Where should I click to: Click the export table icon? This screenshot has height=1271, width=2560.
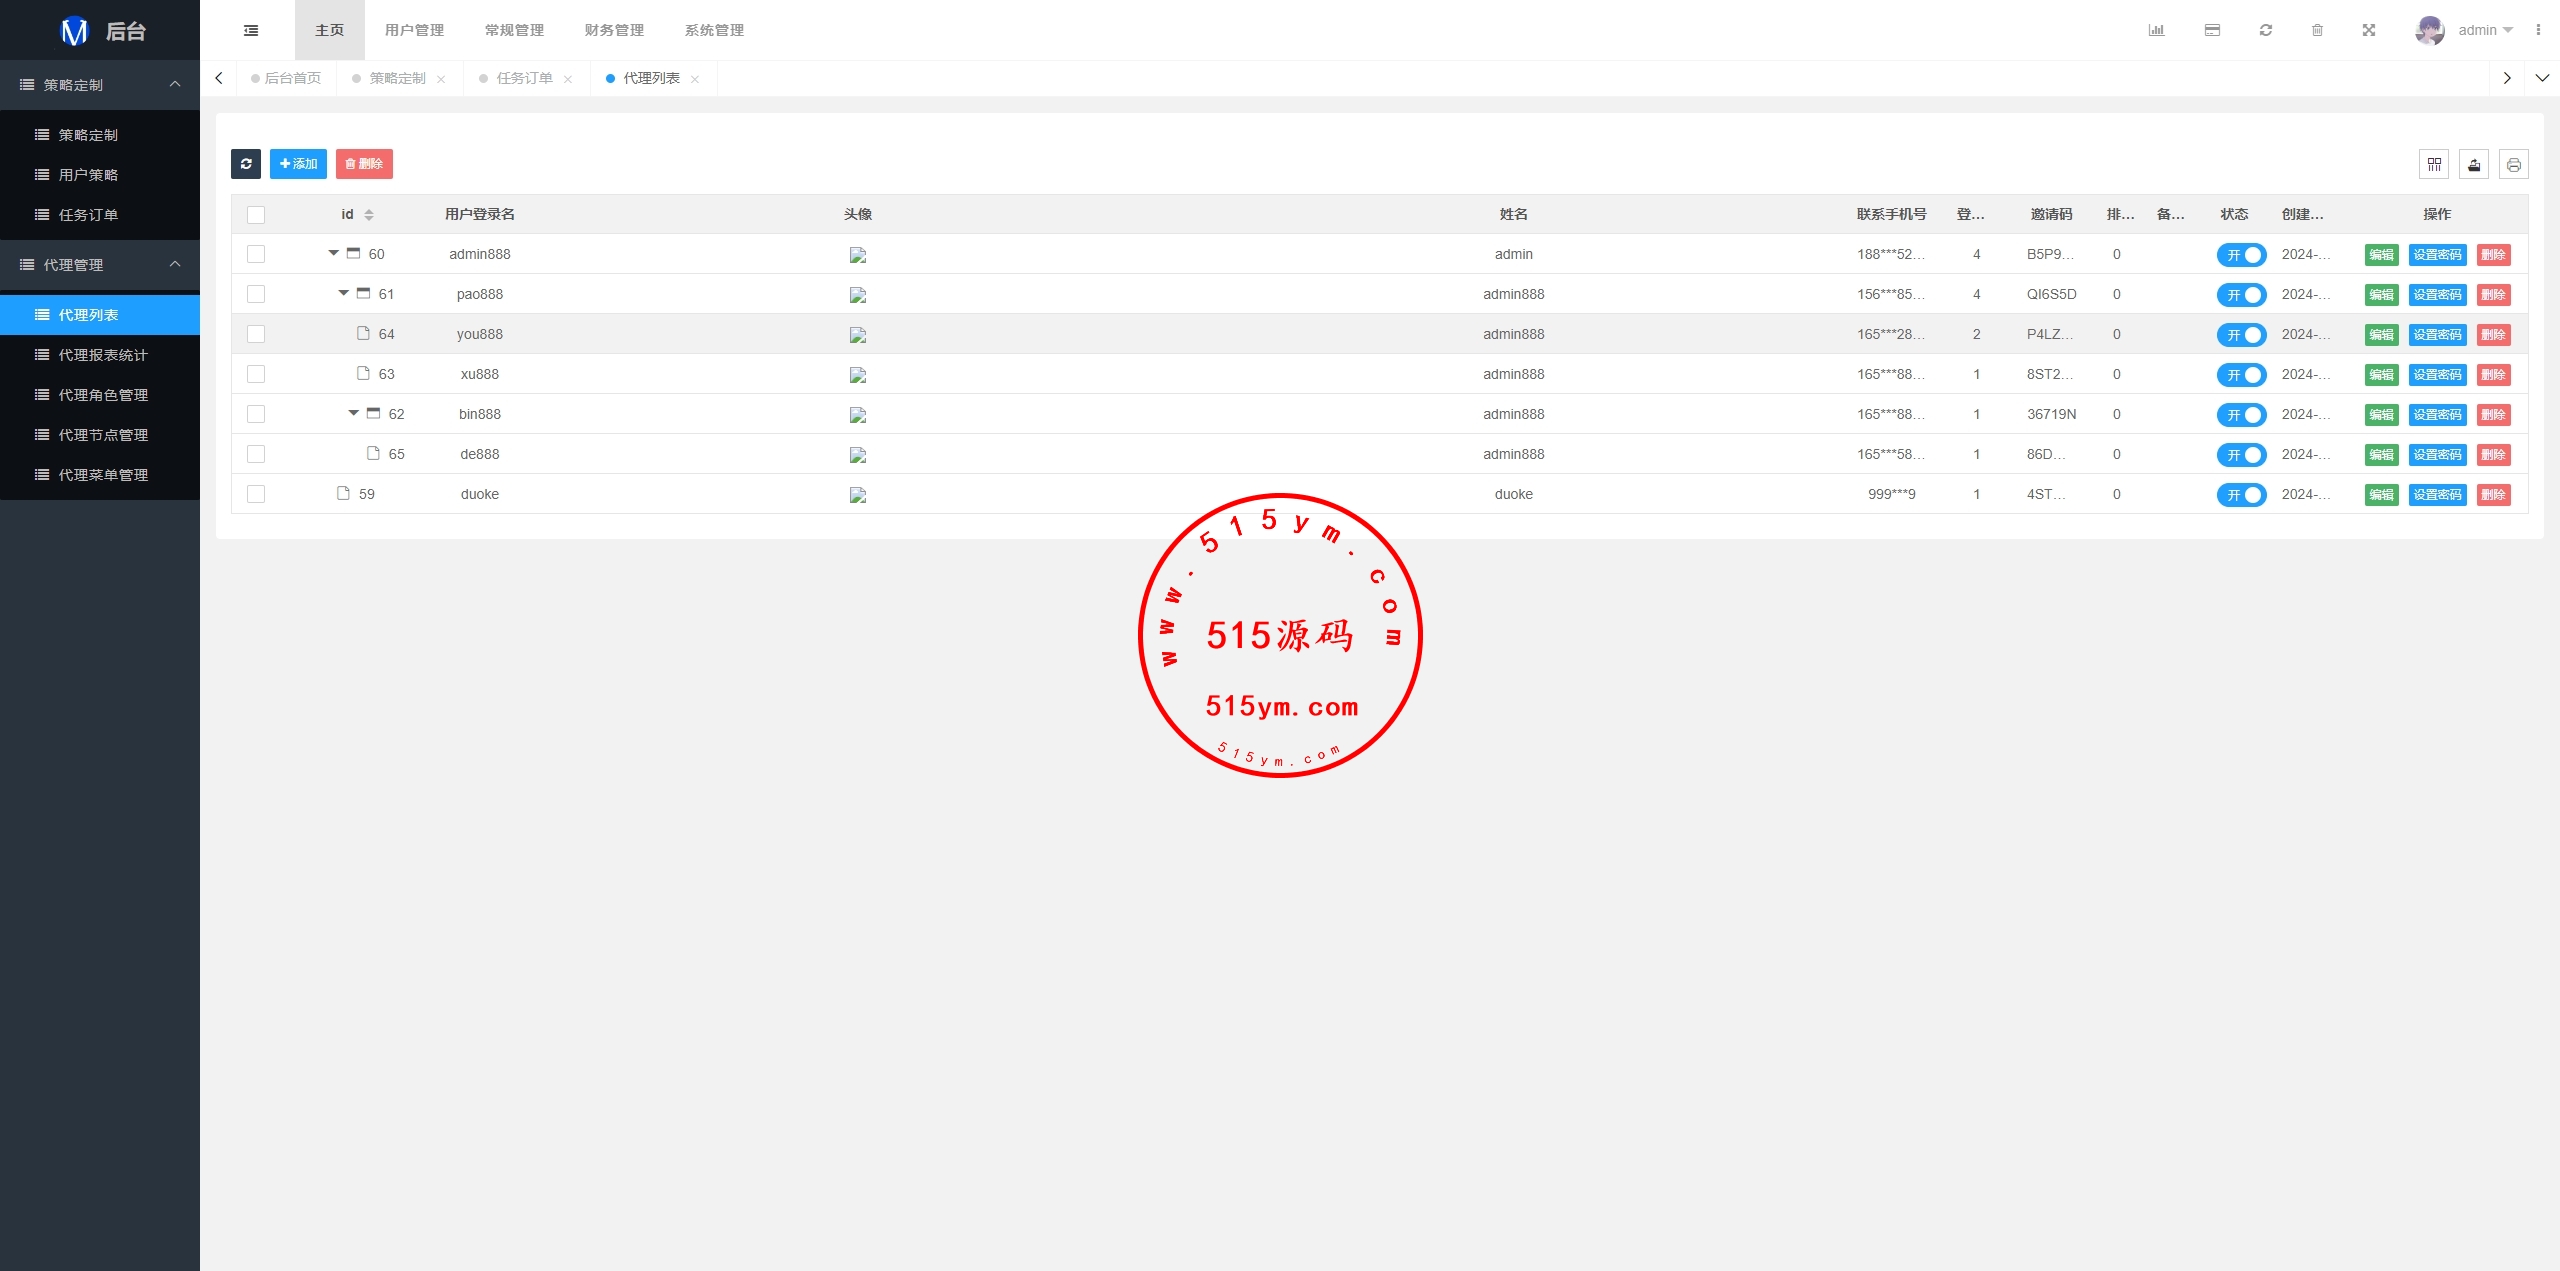(2474, 164)
